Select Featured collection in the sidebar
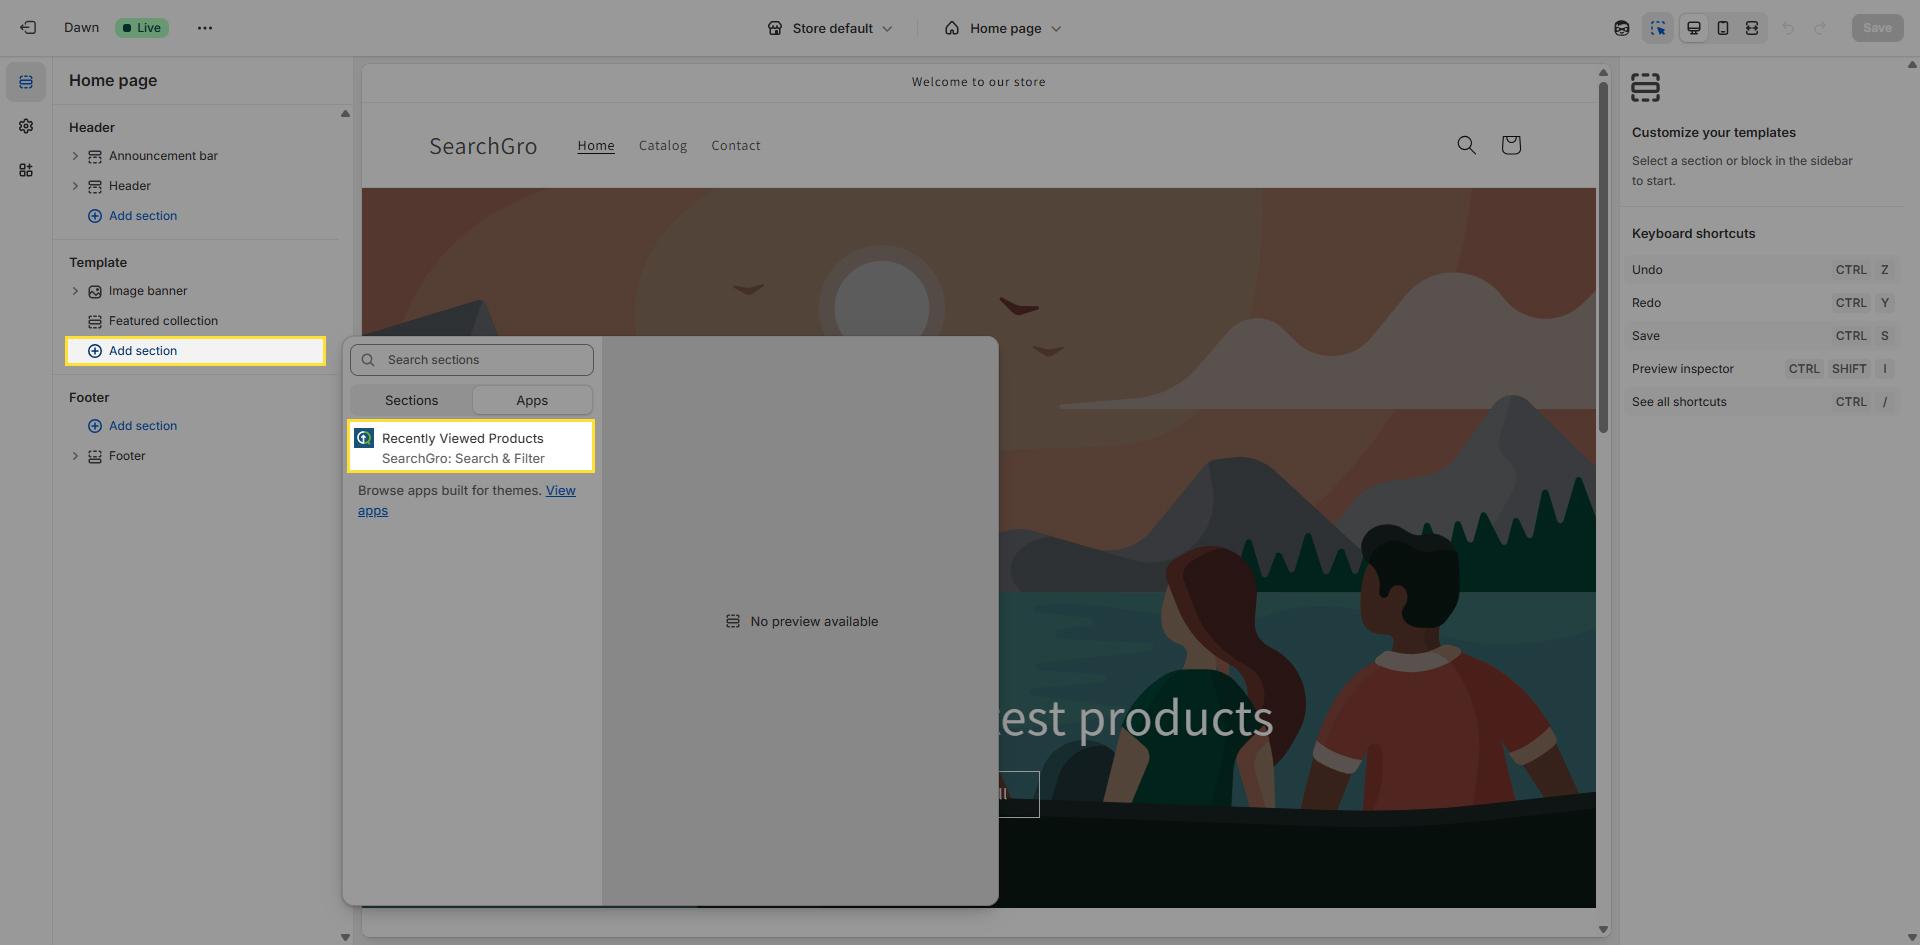 click(163, 321)
